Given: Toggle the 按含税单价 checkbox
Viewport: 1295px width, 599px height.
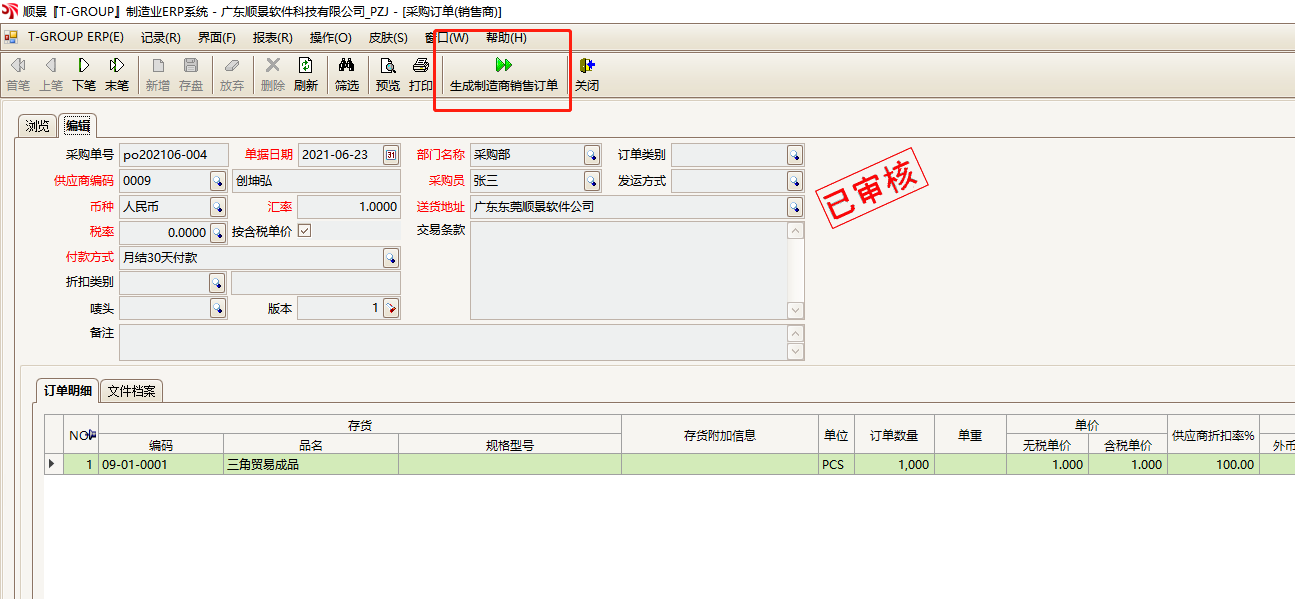Looking at the screenshot, I should [x=305, y=231].
